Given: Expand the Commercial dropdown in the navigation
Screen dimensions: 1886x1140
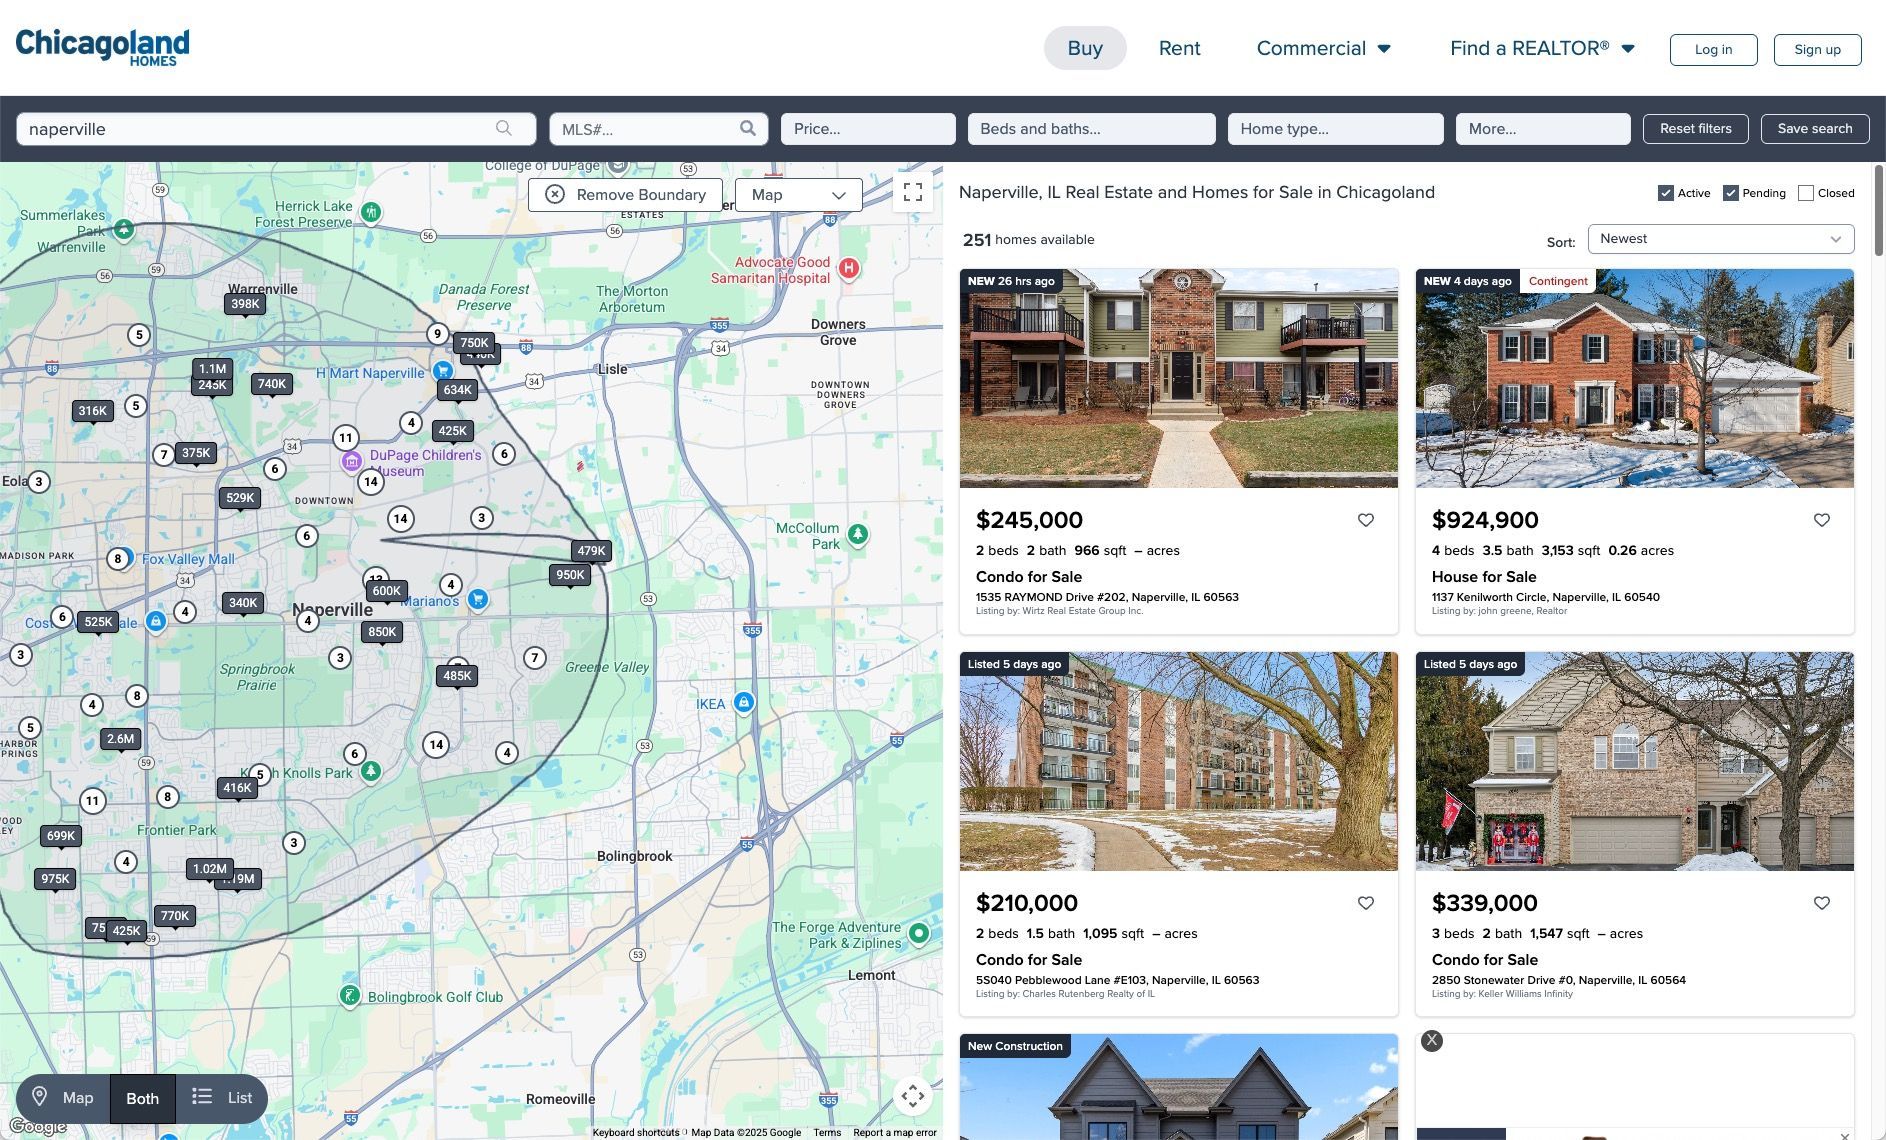Looking at the screenshot, I should [1322, 48].
